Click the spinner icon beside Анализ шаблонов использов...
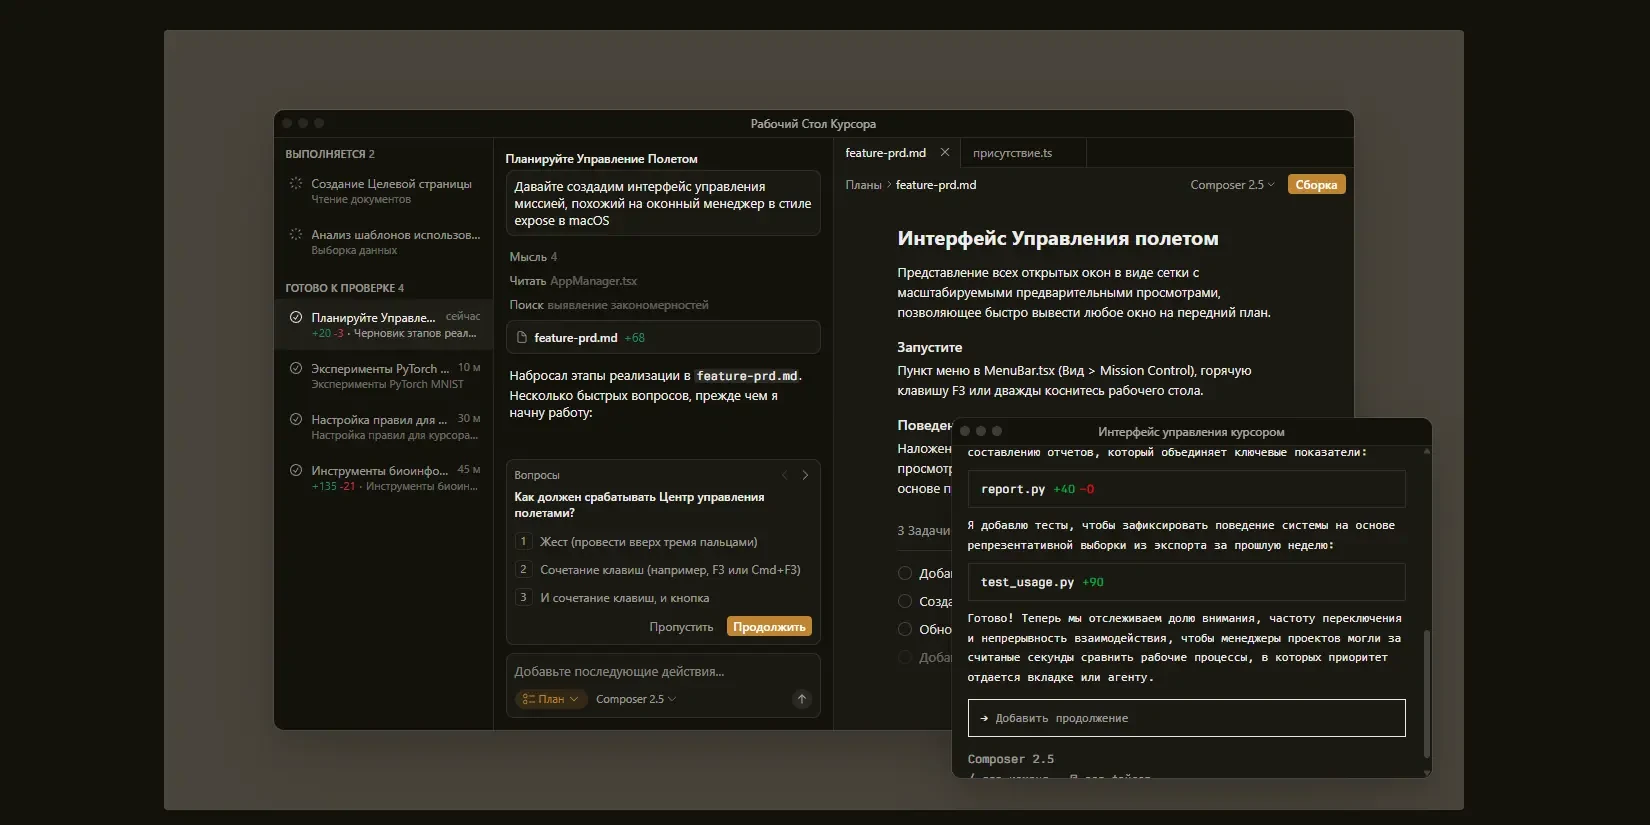Viewport: 1650px width, 825px height. pos(296,234)
